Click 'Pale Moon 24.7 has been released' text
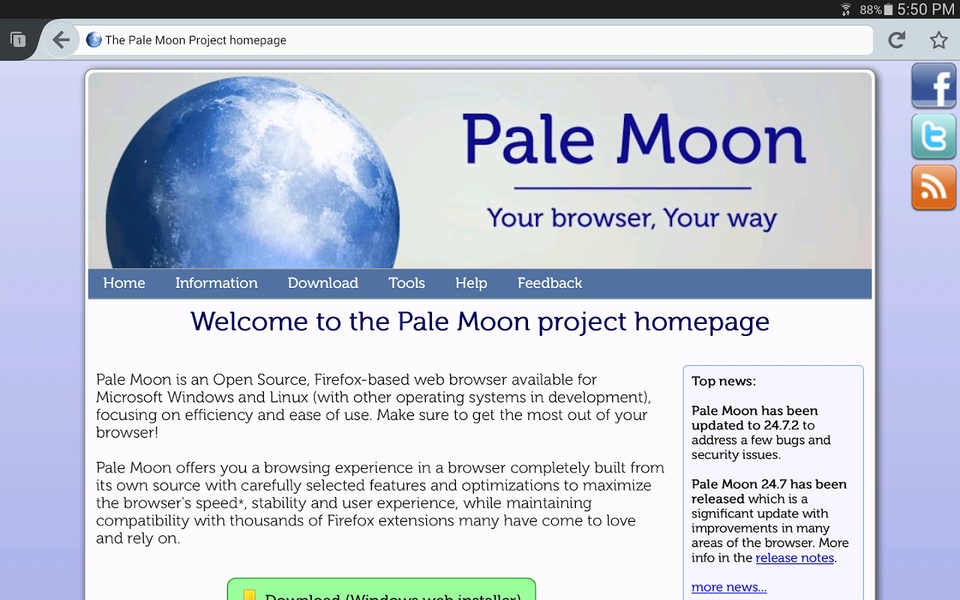This screenshot has width=960, height=600. [x=769, y=491]
